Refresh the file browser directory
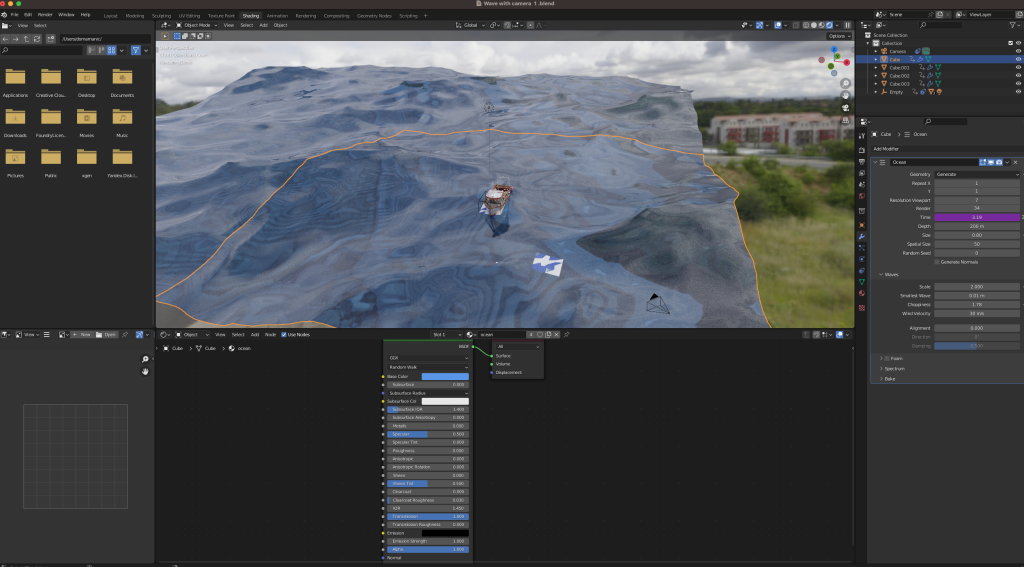This screenshot has width=1024, height=567. [x=37, y=38]
